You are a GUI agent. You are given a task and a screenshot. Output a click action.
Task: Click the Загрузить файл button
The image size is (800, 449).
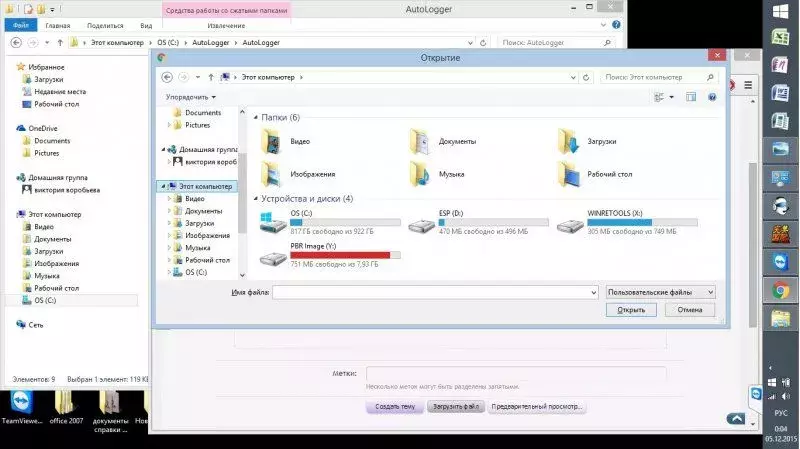coord(456,407)
